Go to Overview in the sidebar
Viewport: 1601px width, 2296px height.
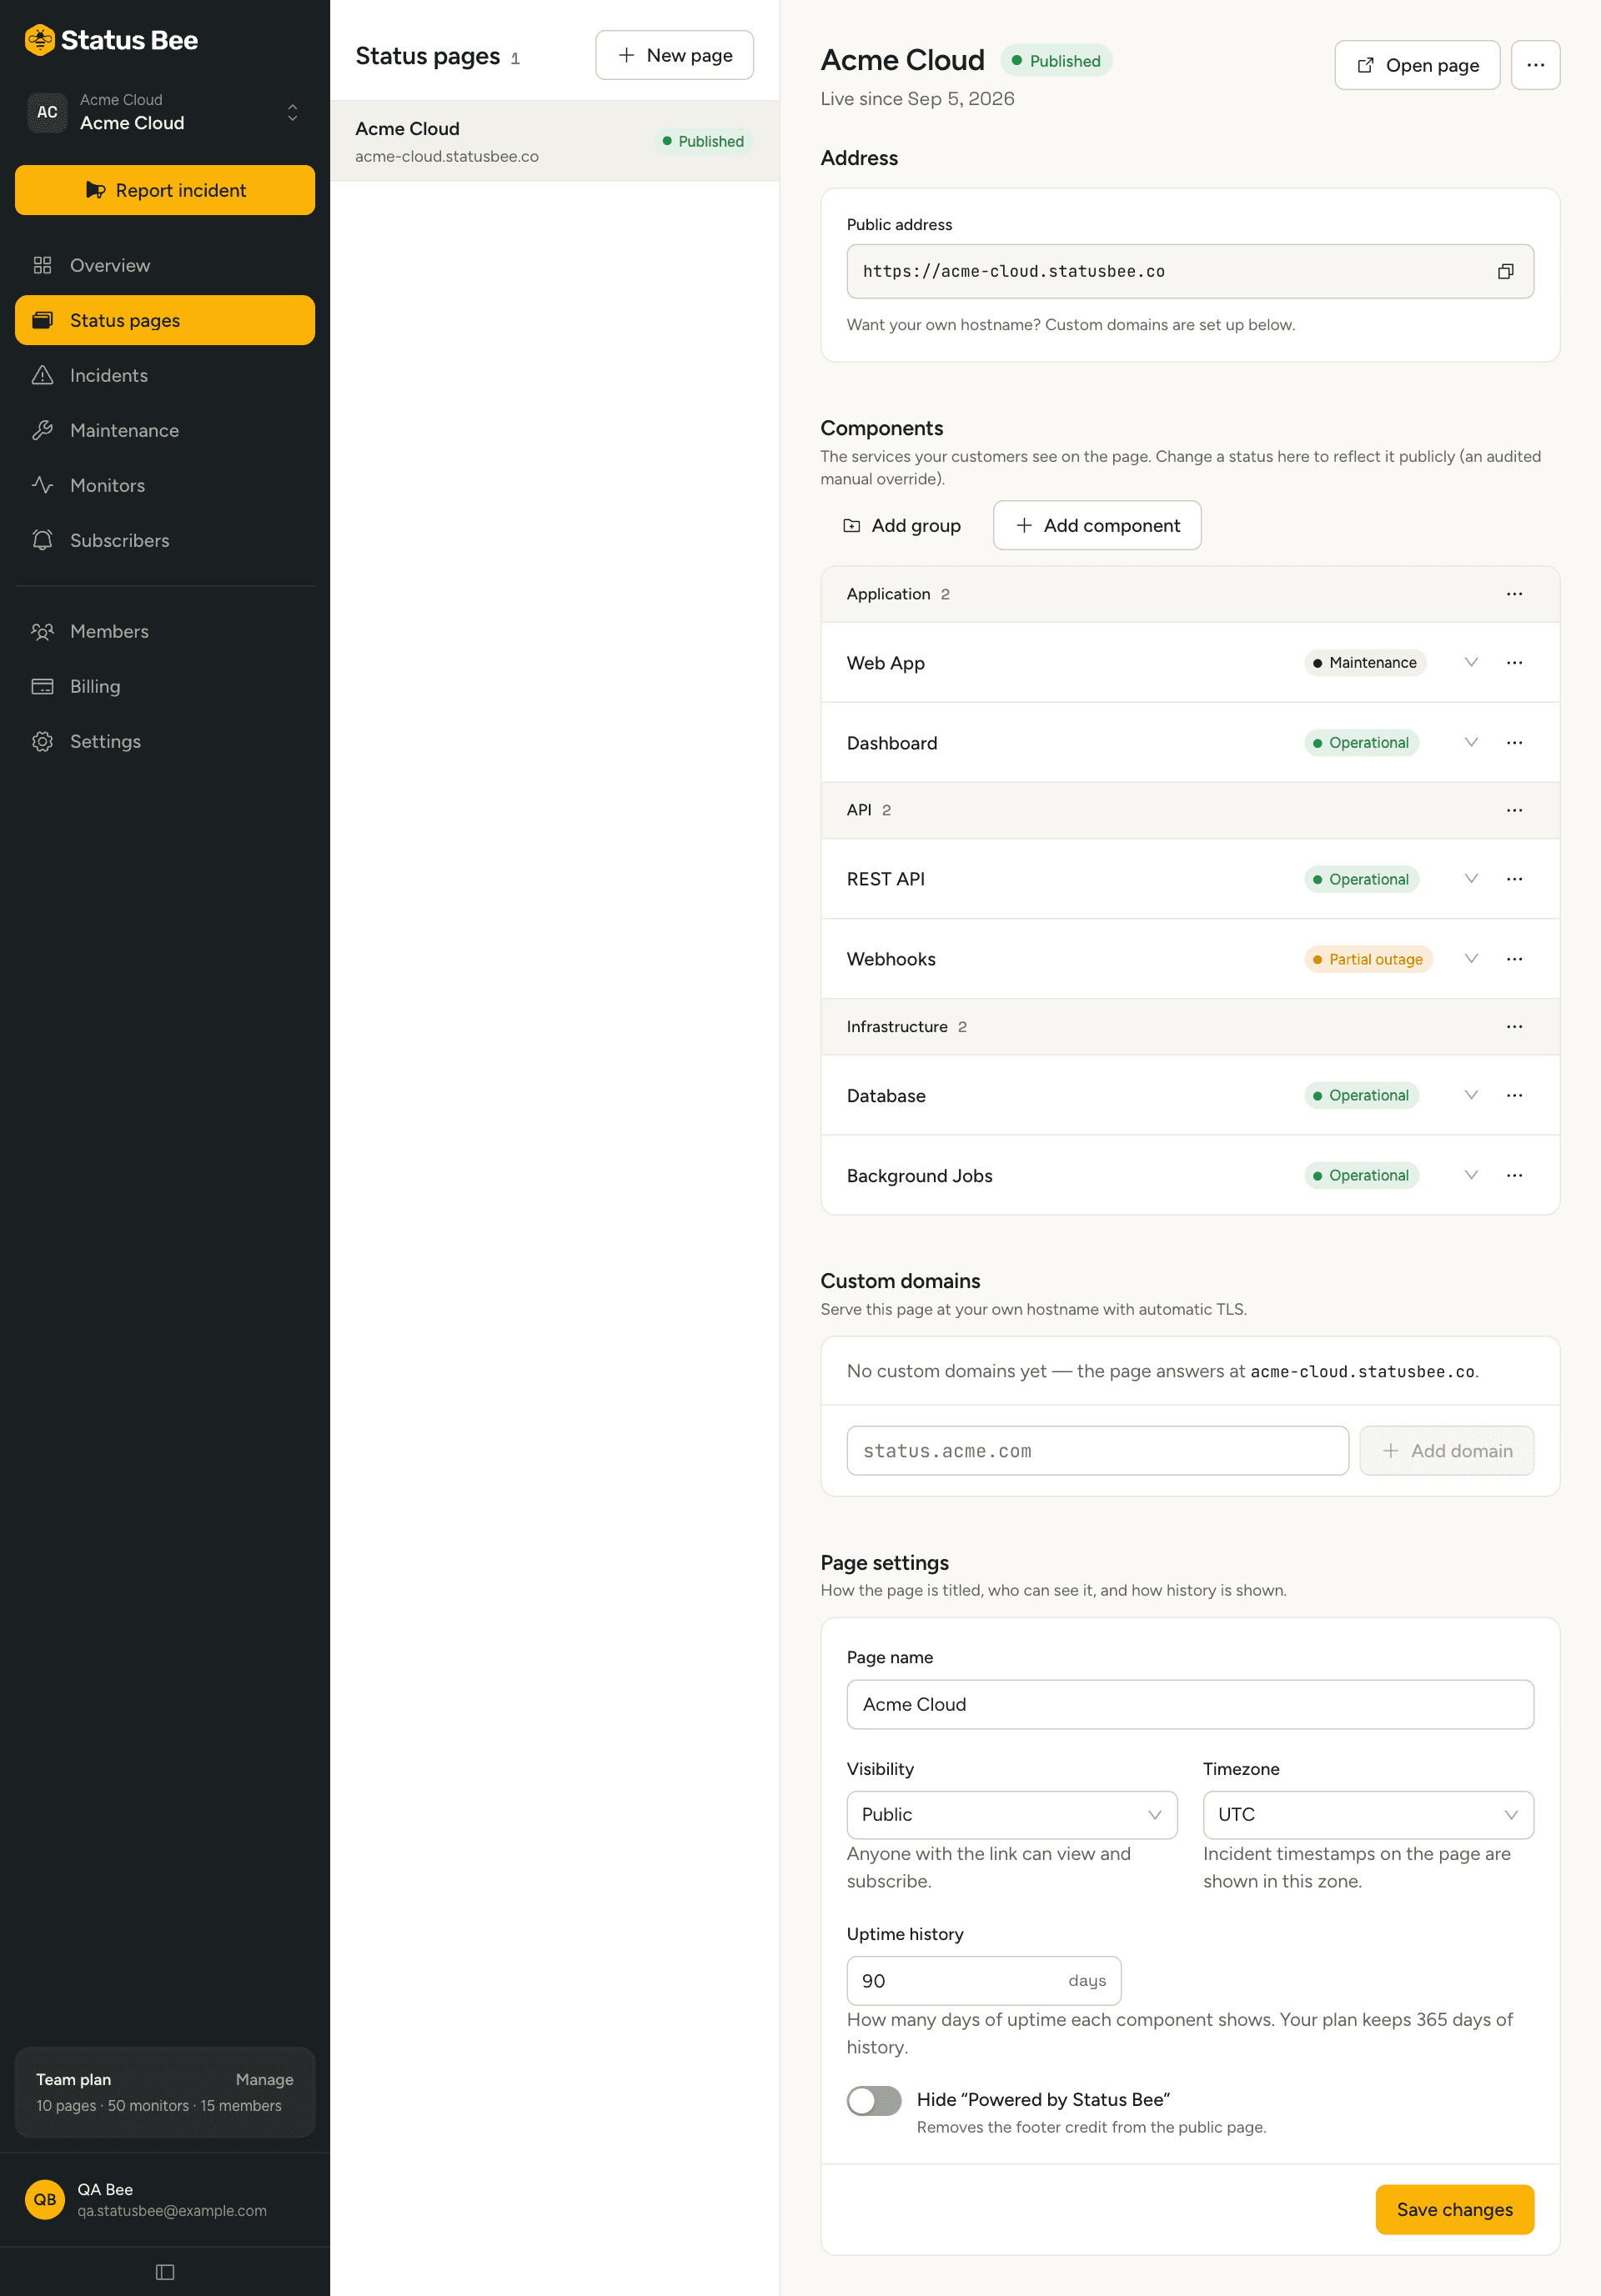(x=165, y=265)
